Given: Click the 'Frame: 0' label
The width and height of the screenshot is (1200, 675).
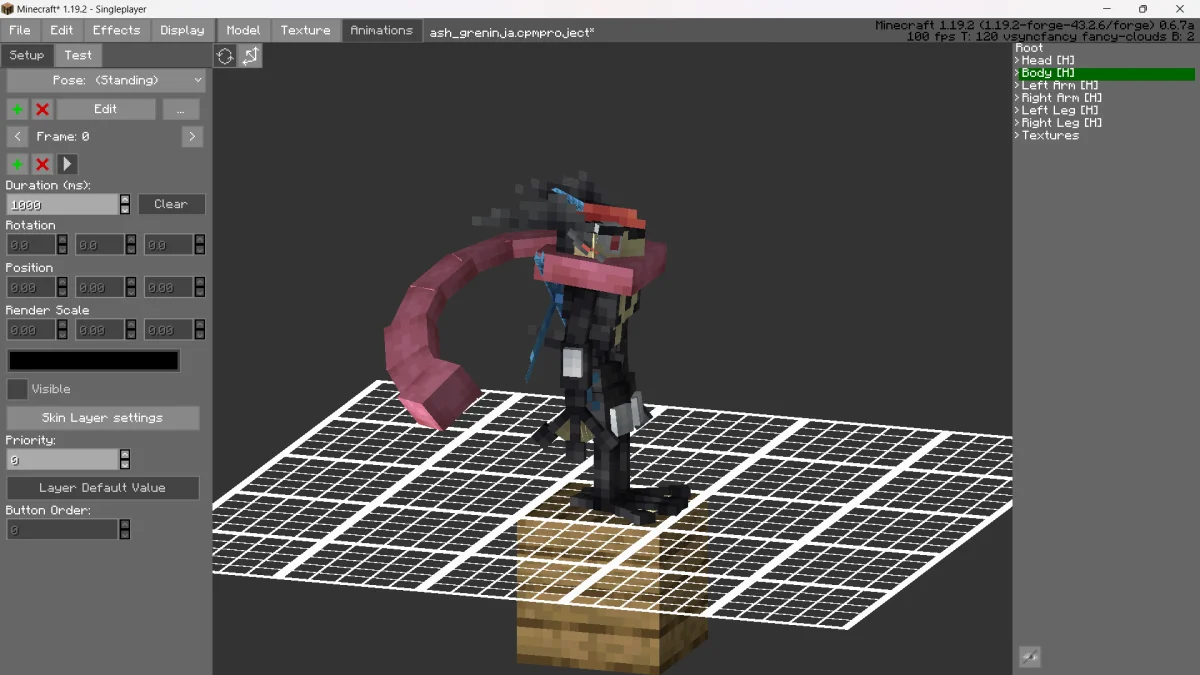Looking at the screenshot, I should coord(63,136).
